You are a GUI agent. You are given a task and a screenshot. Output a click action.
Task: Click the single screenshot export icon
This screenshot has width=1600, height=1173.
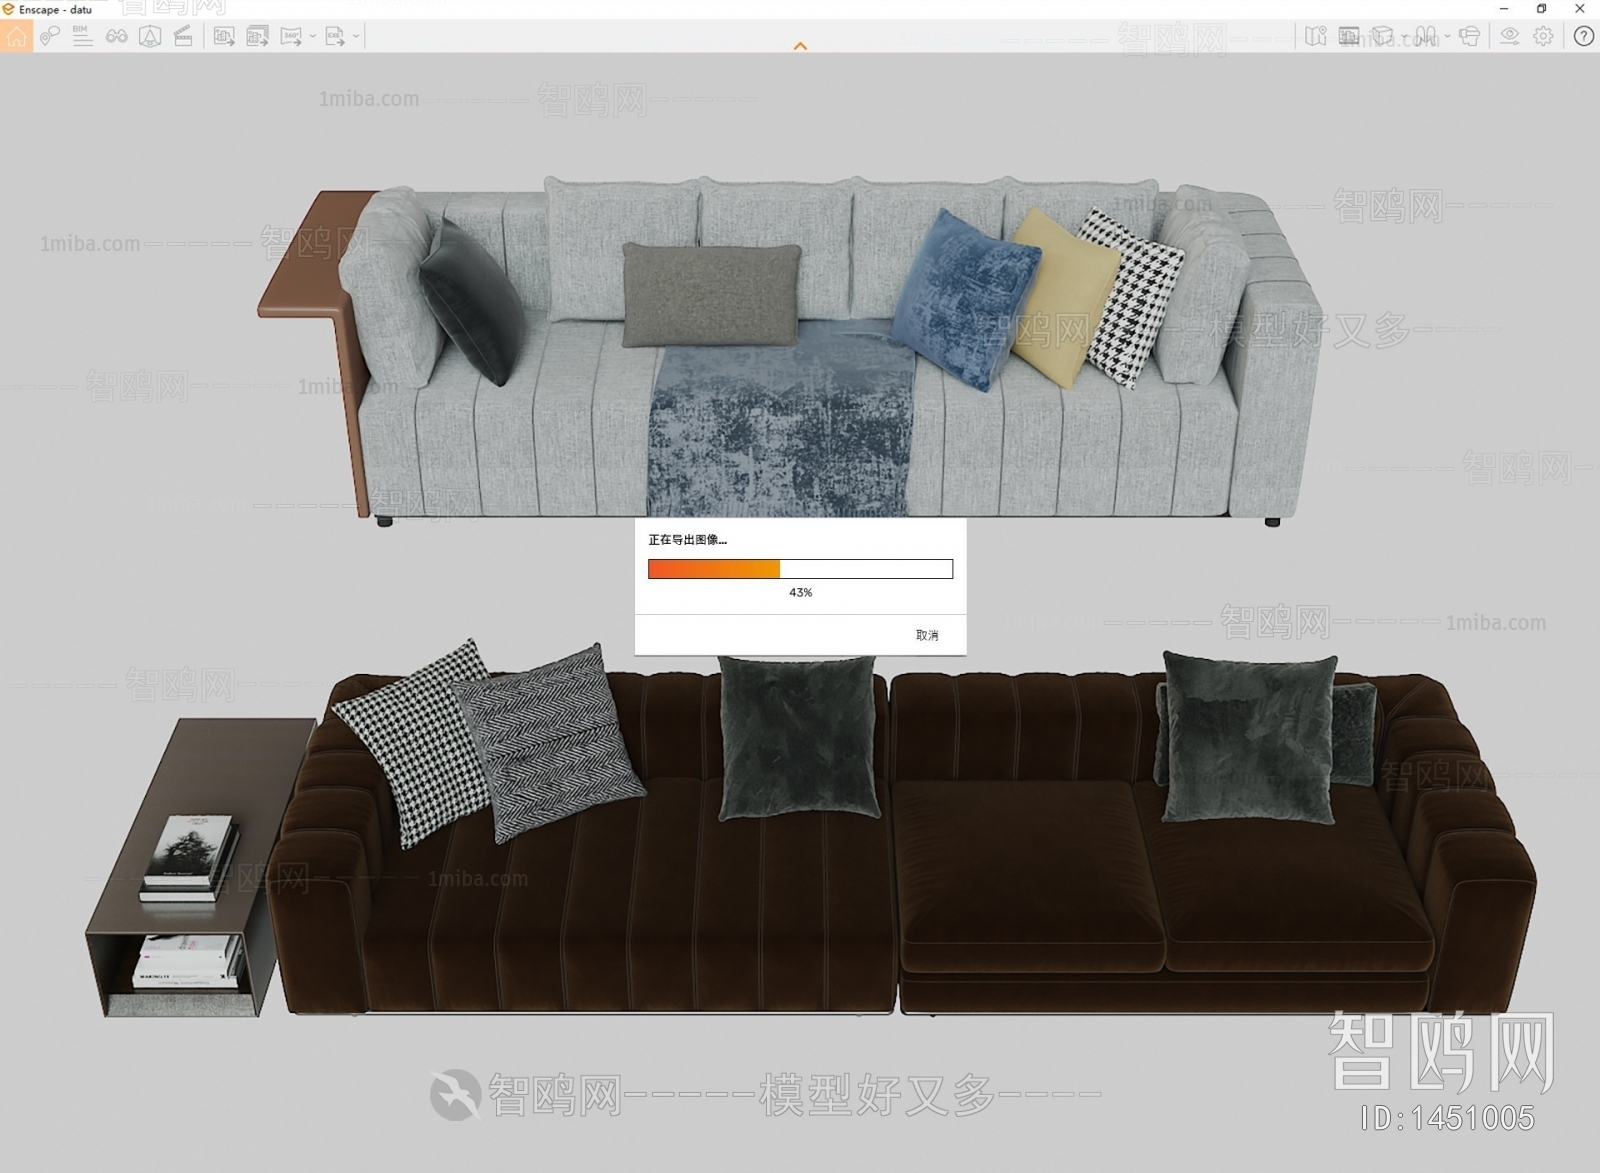[x=224, y=37]
